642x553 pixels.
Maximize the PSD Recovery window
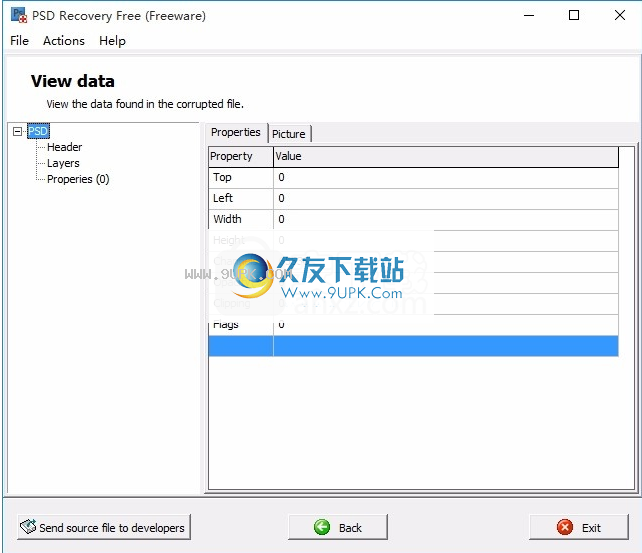click(x=574, y=16)
